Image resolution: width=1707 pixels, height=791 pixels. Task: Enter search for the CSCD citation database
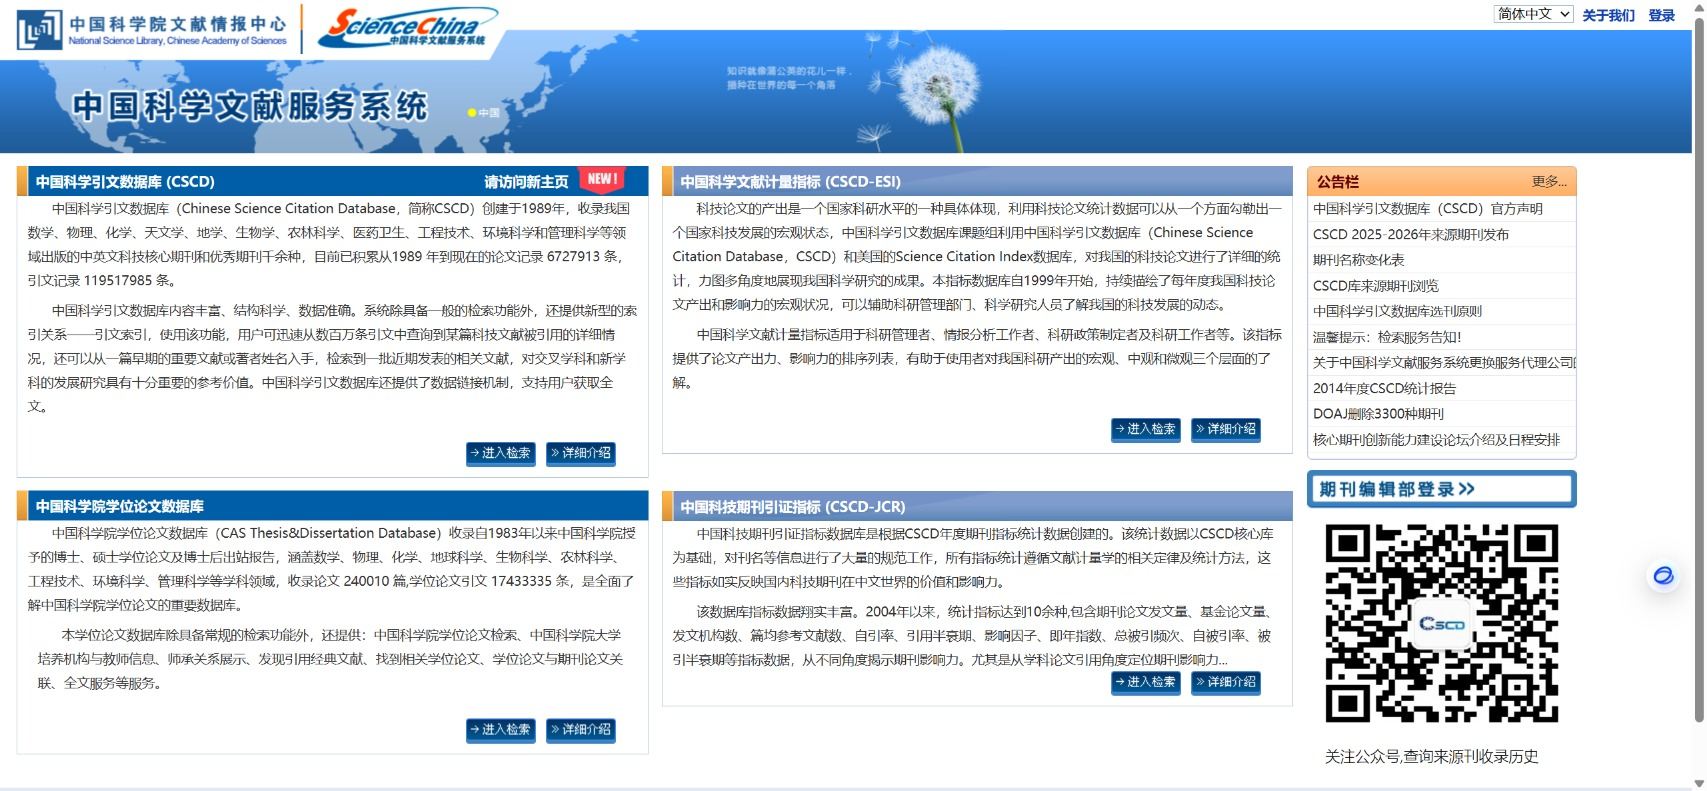(500, 453)
